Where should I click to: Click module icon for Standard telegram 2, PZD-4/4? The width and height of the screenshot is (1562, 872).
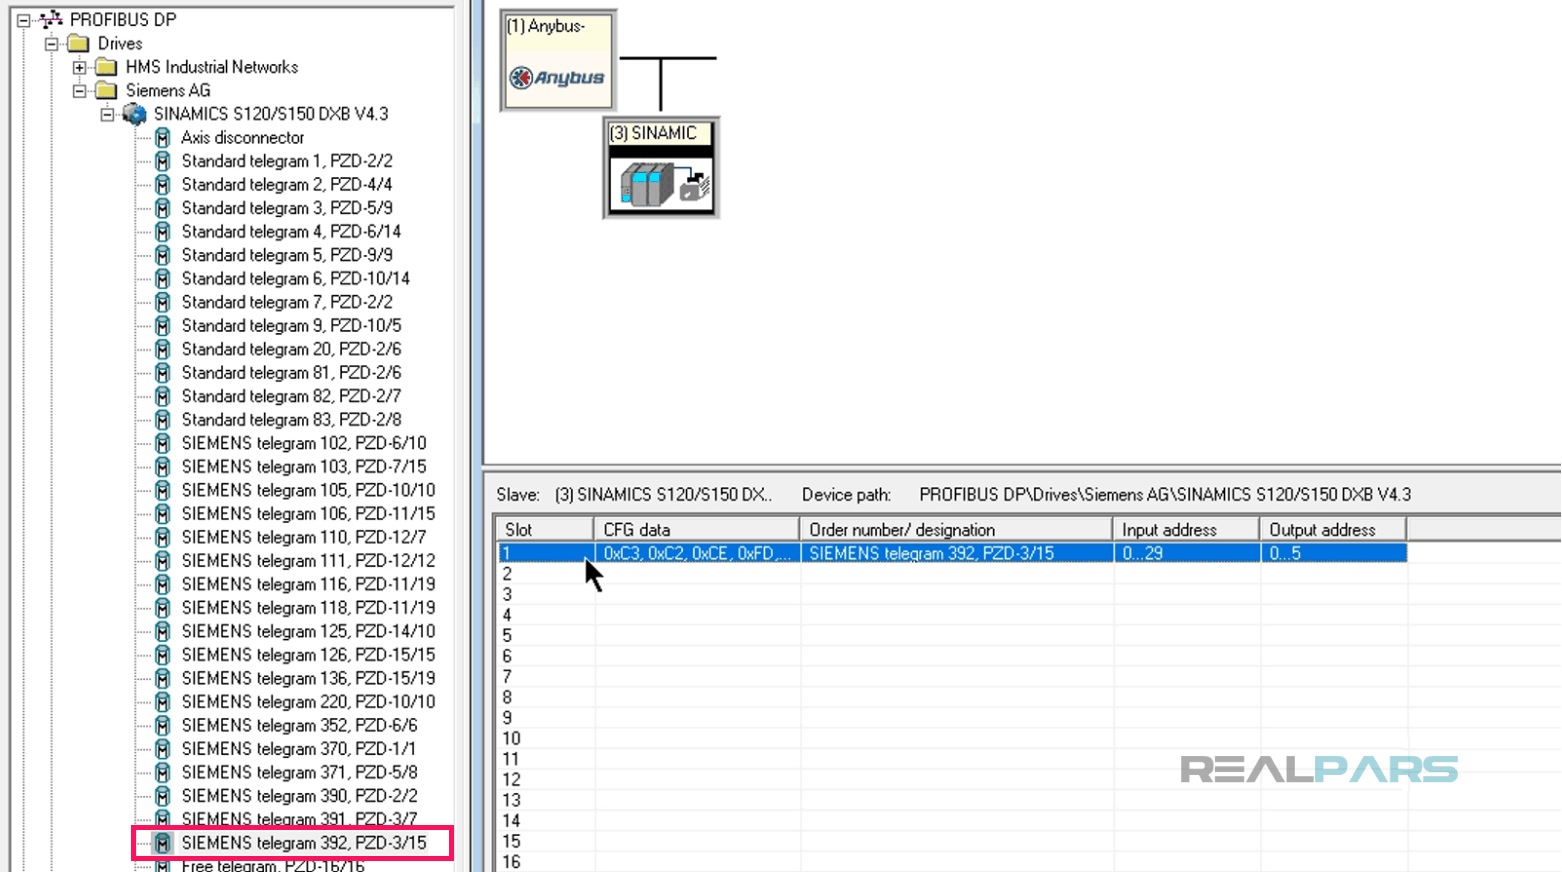point(163,185)
